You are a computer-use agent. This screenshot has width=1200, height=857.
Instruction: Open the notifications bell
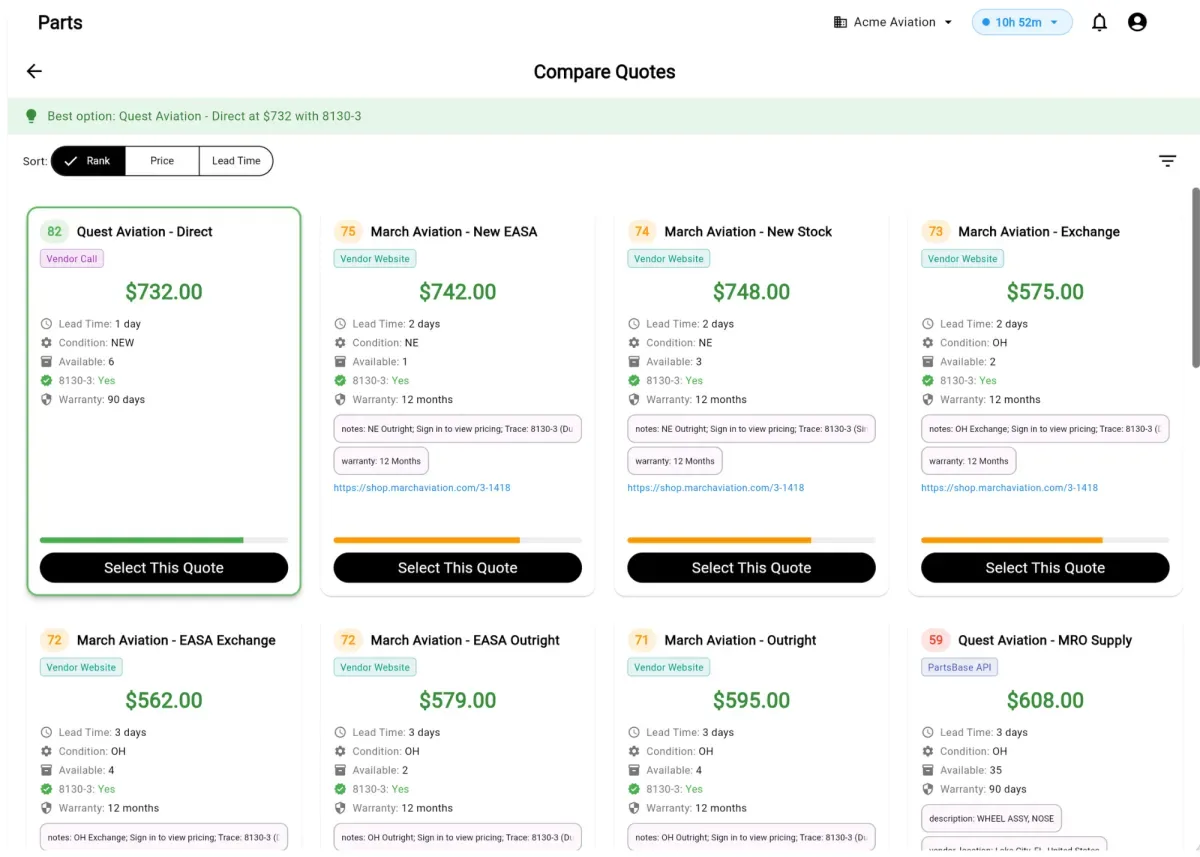click(1099, 22)
